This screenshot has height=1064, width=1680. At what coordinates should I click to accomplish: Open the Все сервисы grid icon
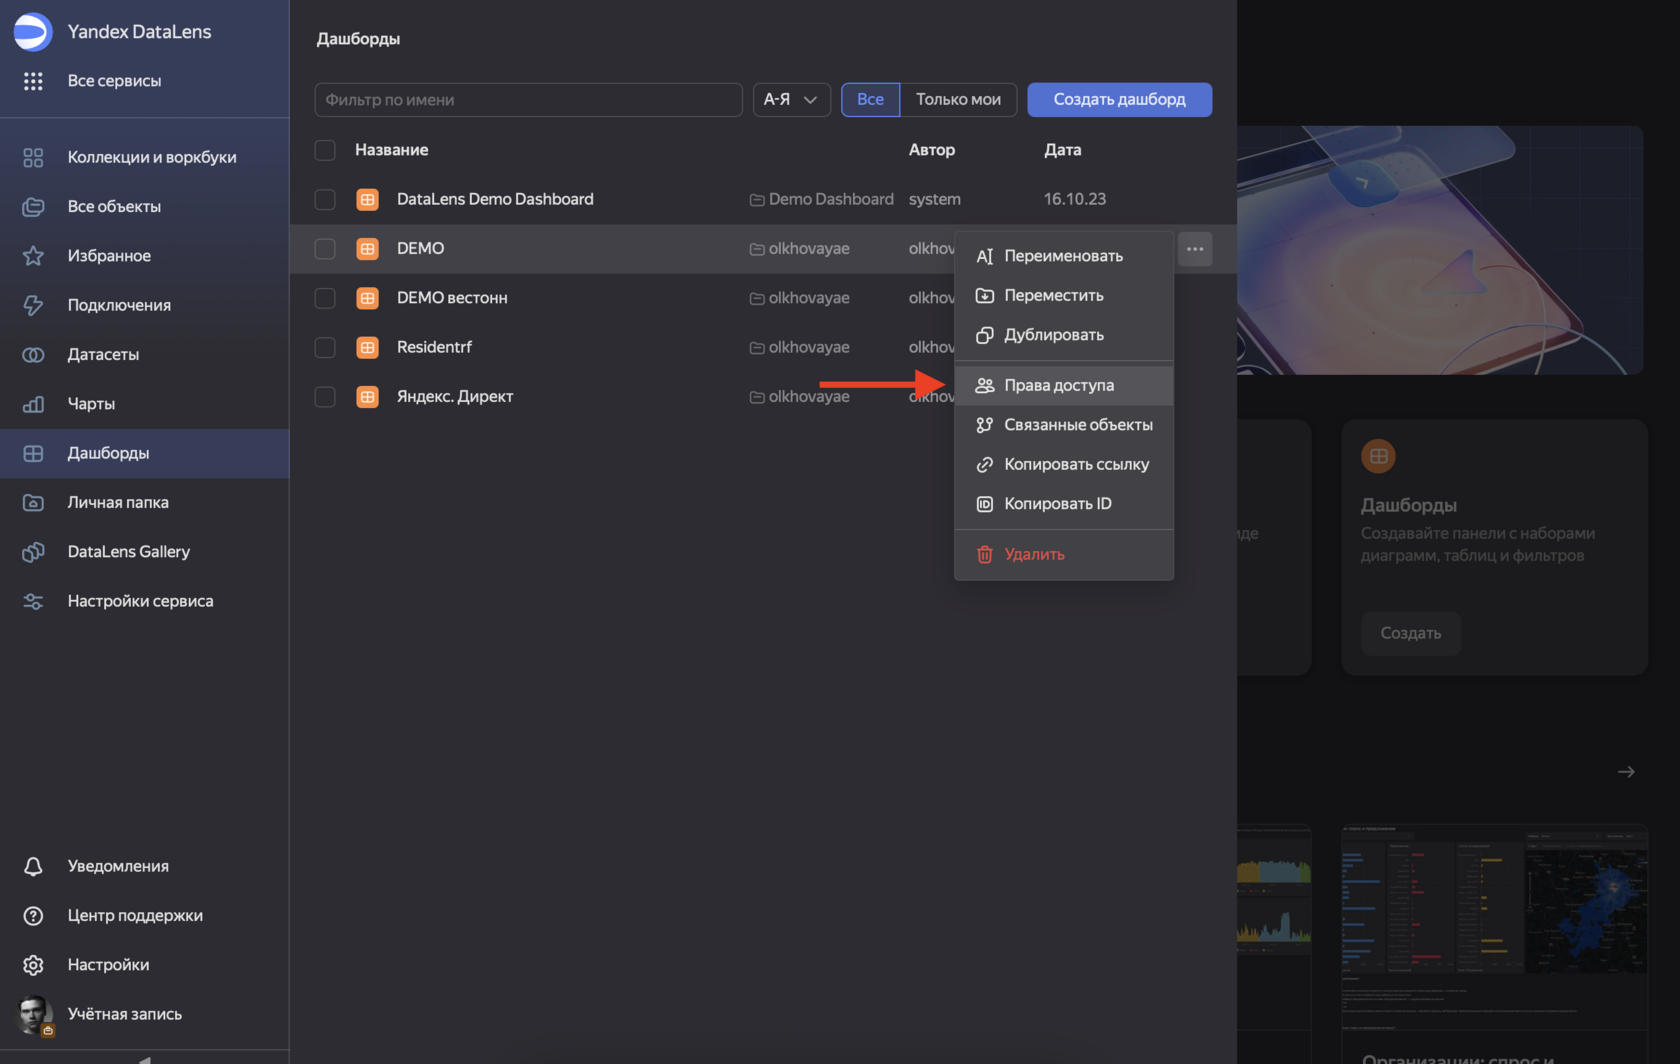point(33,81)
